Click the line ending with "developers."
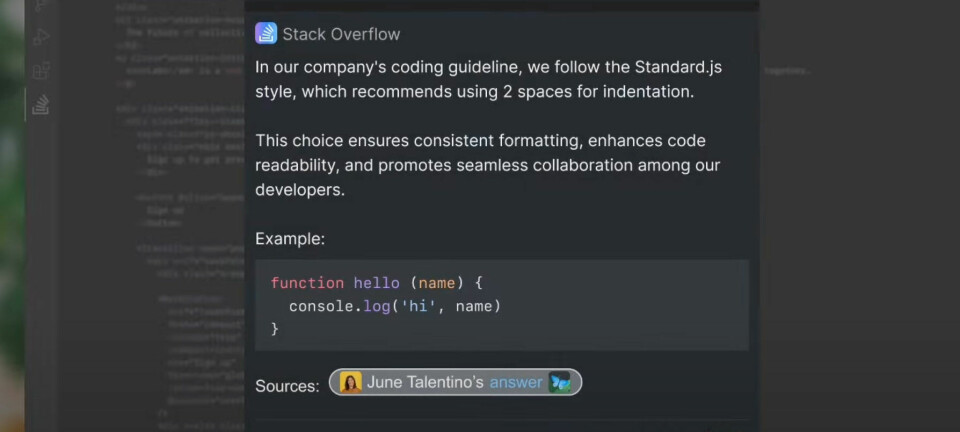The width and height of the screenshot is (960, 432). click(x=300, y=190)
